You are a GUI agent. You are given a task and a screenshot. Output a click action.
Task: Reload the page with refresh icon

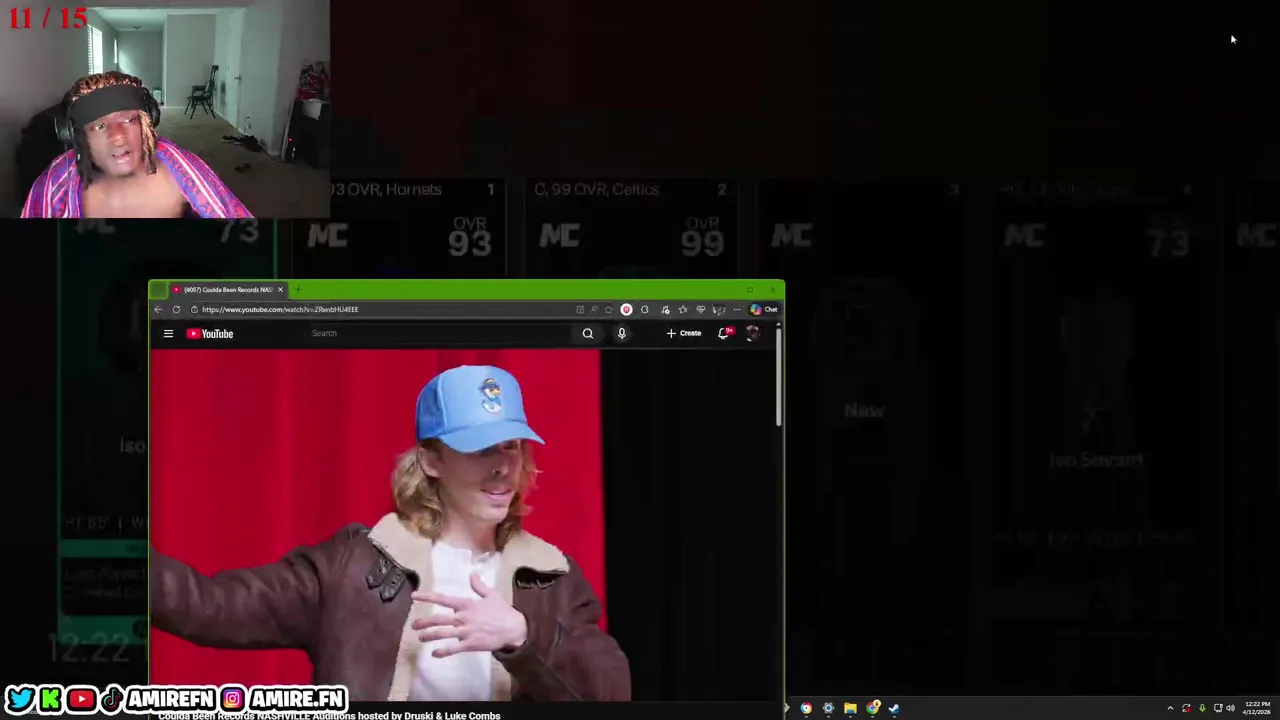176,309
